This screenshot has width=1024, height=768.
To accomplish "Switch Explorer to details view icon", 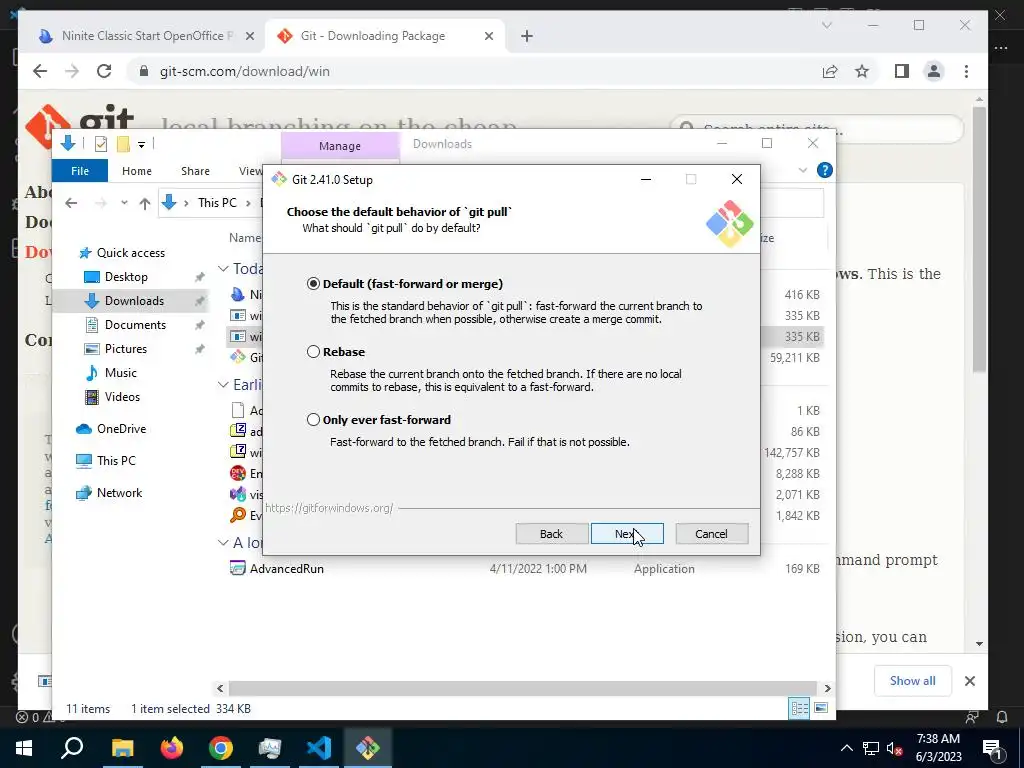I will [799, 709].
